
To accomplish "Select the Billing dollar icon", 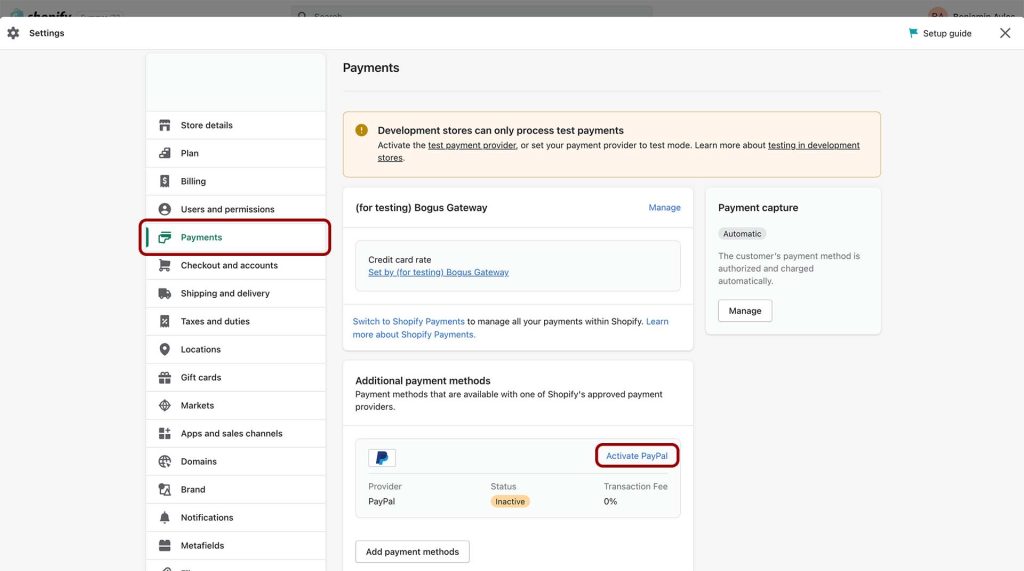I will coord(165,181).
